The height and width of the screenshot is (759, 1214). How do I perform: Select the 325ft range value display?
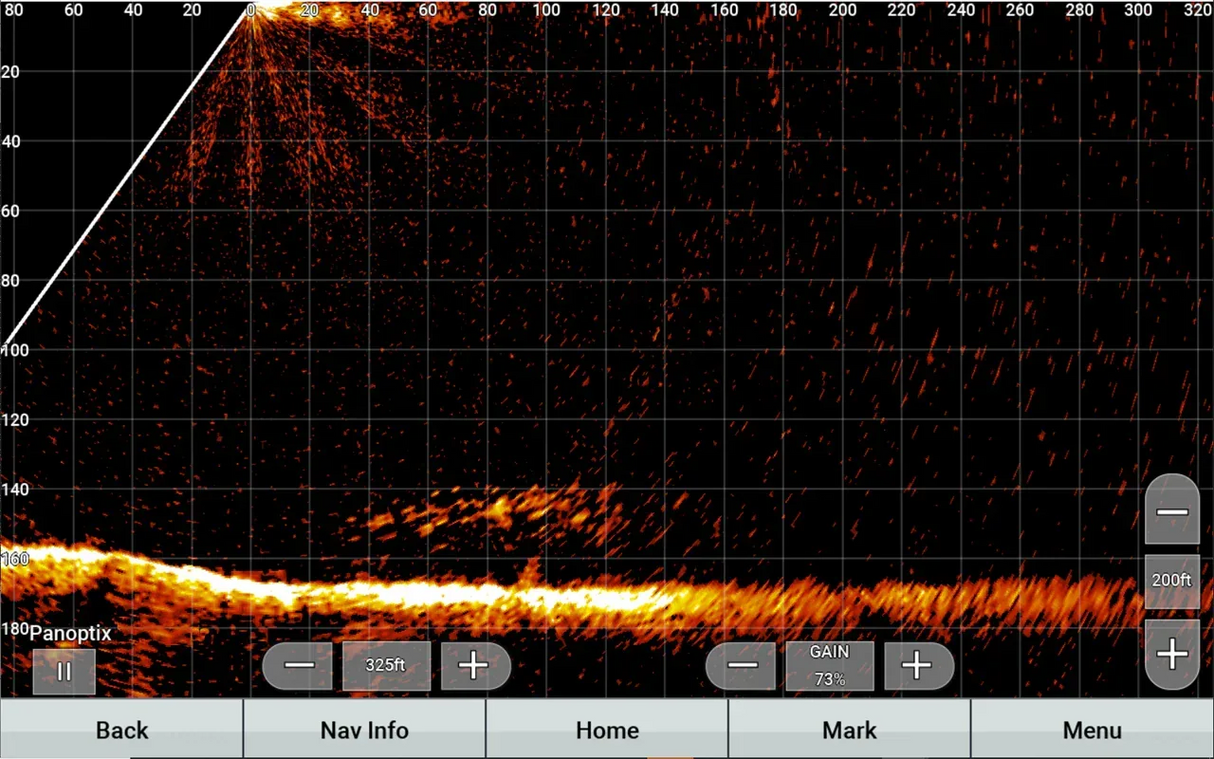point(386,665)
